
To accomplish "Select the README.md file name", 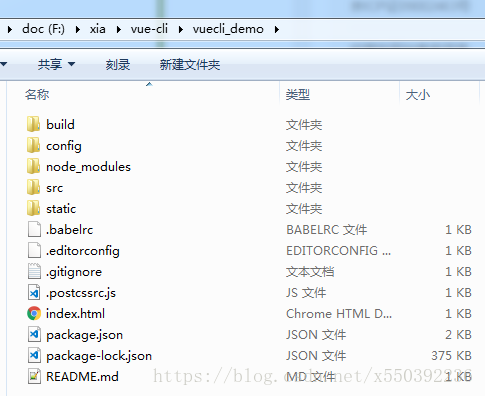I will click(82, 377).
